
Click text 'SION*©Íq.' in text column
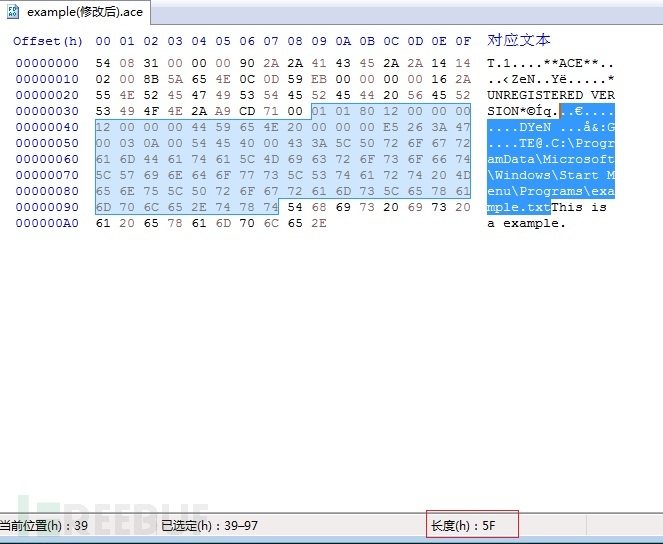click(x=523, y=111)
